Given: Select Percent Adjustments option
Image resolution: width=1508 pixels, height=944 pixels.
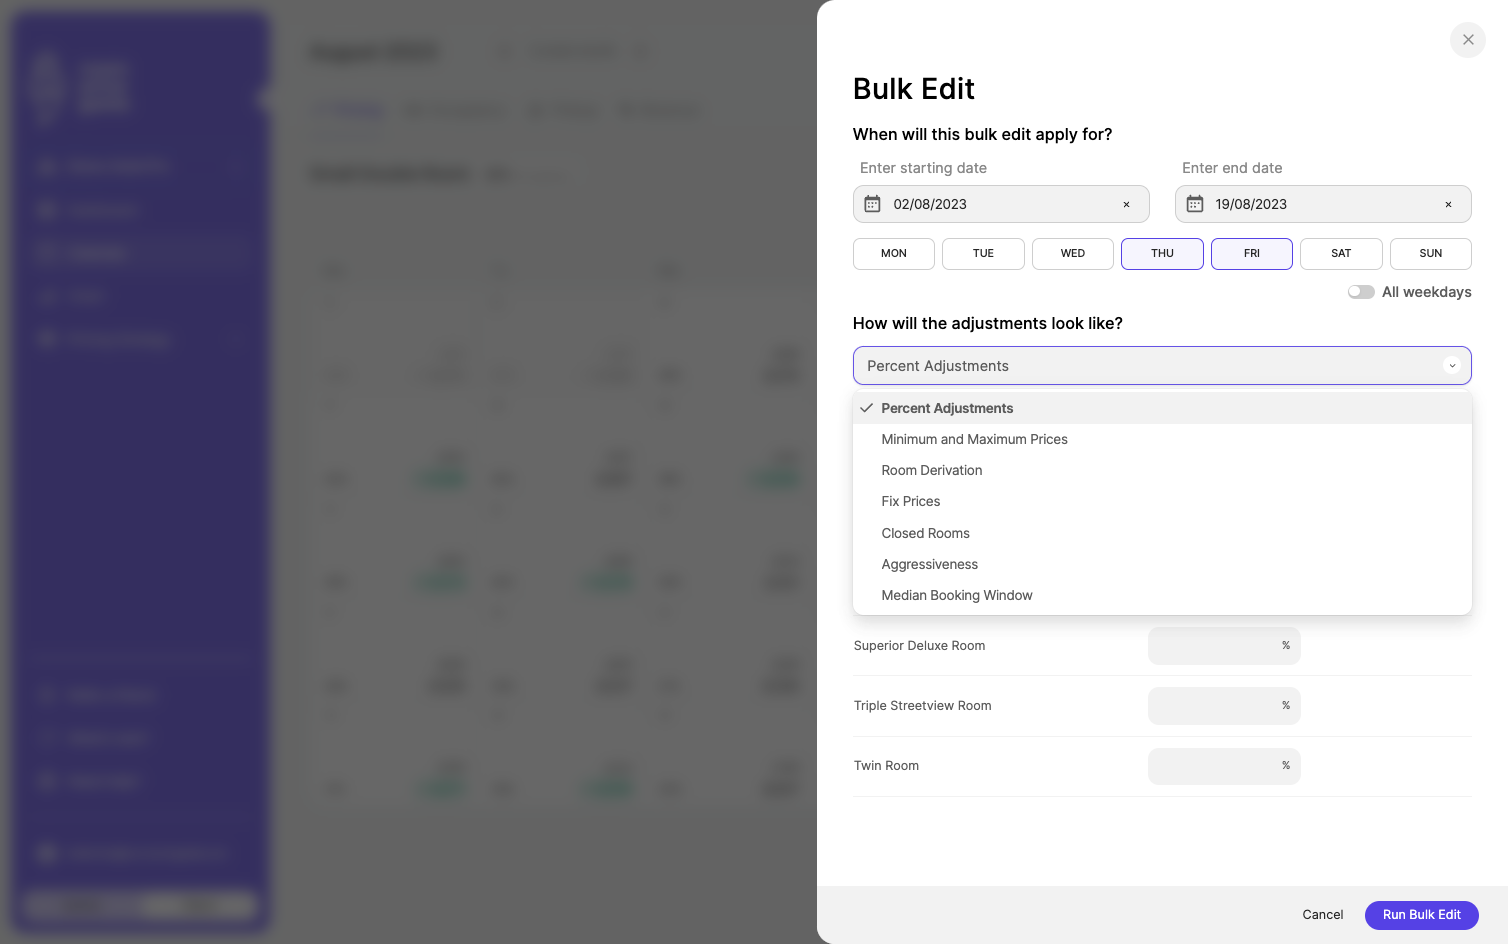Looking at the screenshot, I should [x=1162, y=408].
